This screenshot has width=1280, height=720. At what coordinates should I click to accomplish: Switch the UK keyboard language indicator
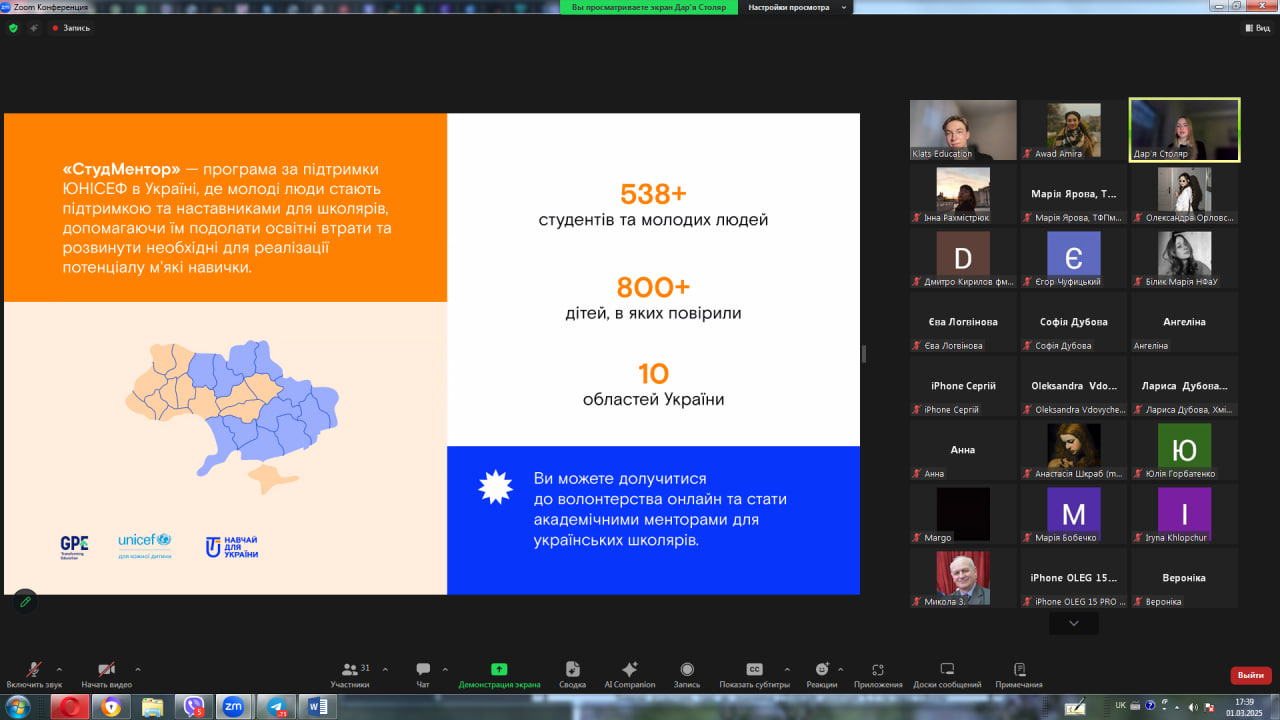(x=1120, y=706)
